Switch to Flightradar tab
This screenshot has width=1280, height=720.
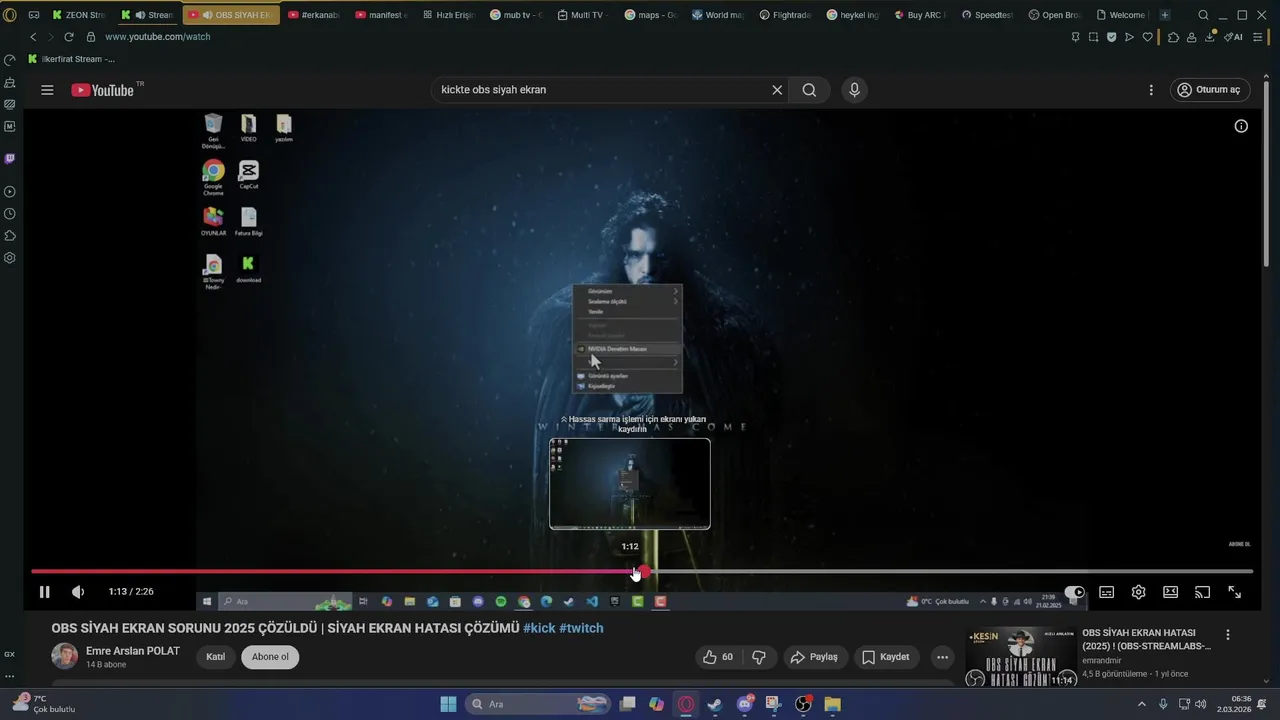785,15
